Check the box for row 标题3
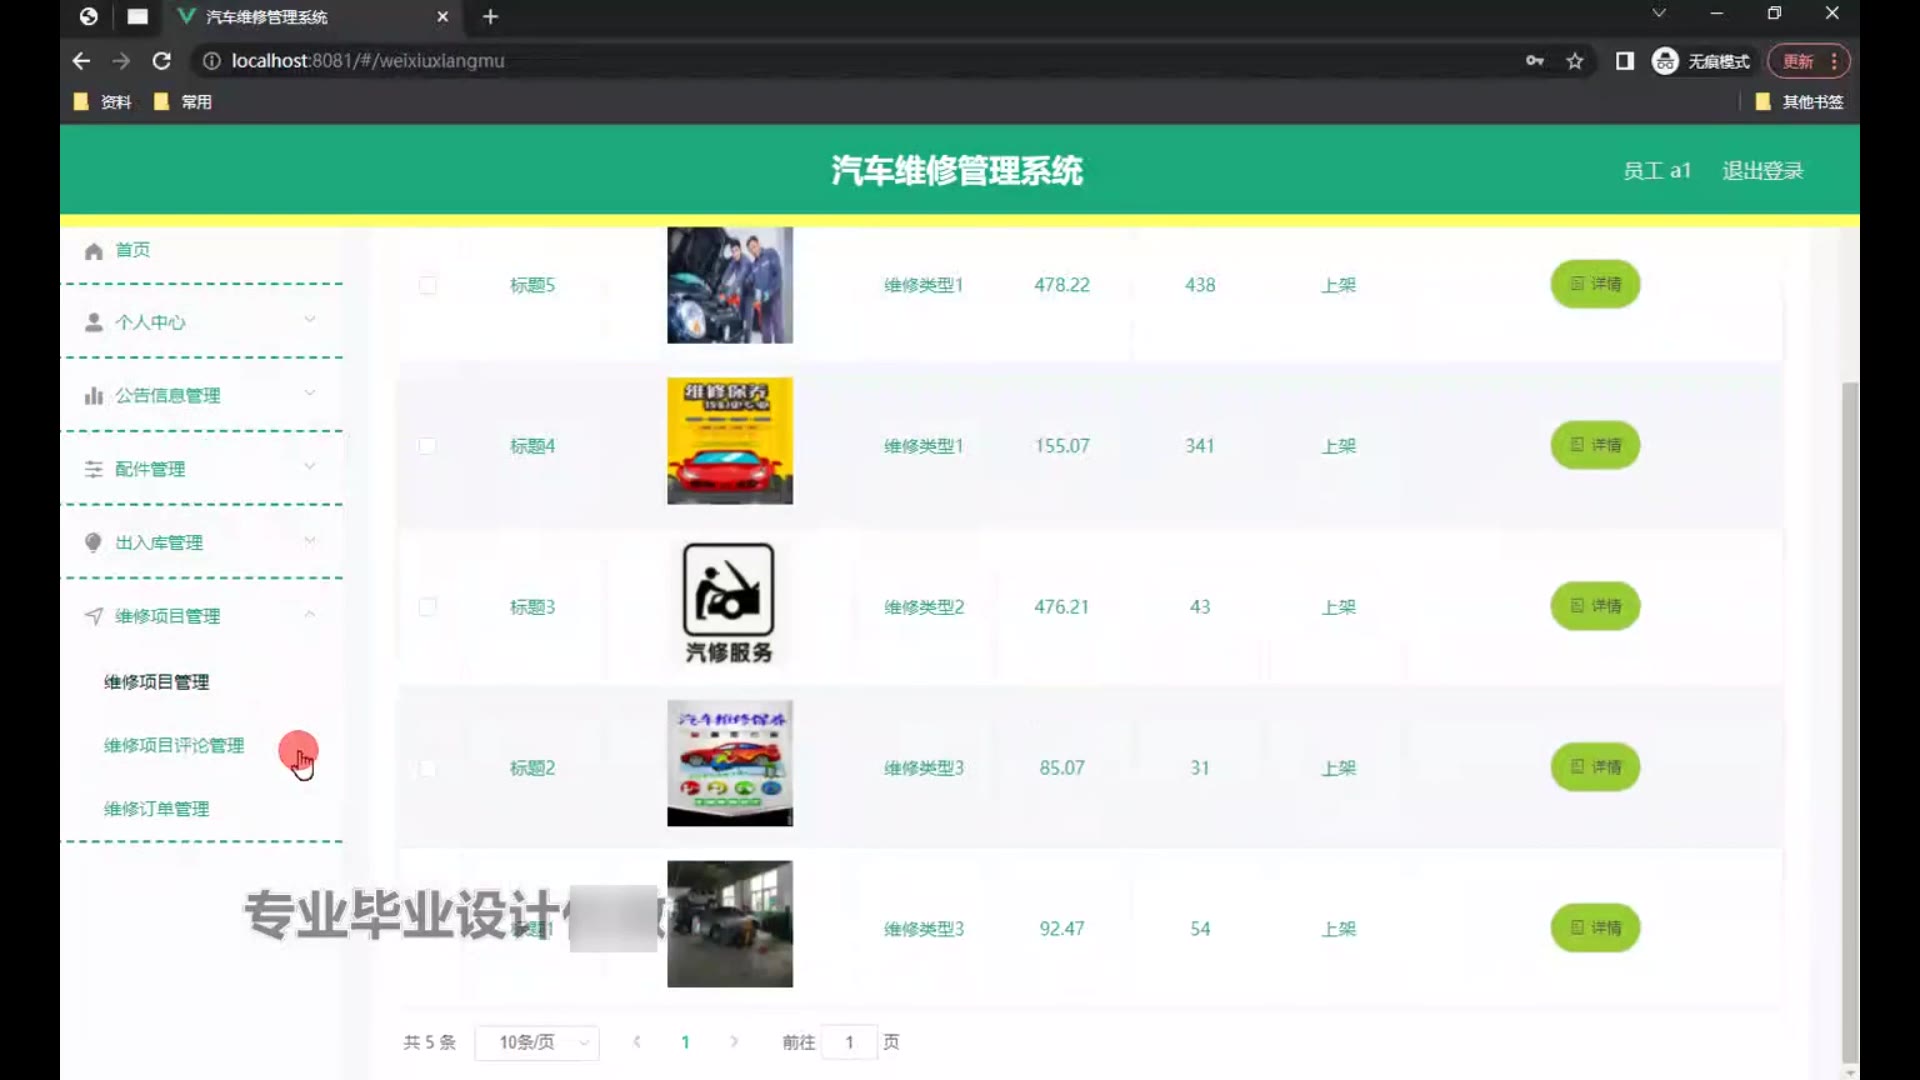1920x1080 pixels. [428, 607]
